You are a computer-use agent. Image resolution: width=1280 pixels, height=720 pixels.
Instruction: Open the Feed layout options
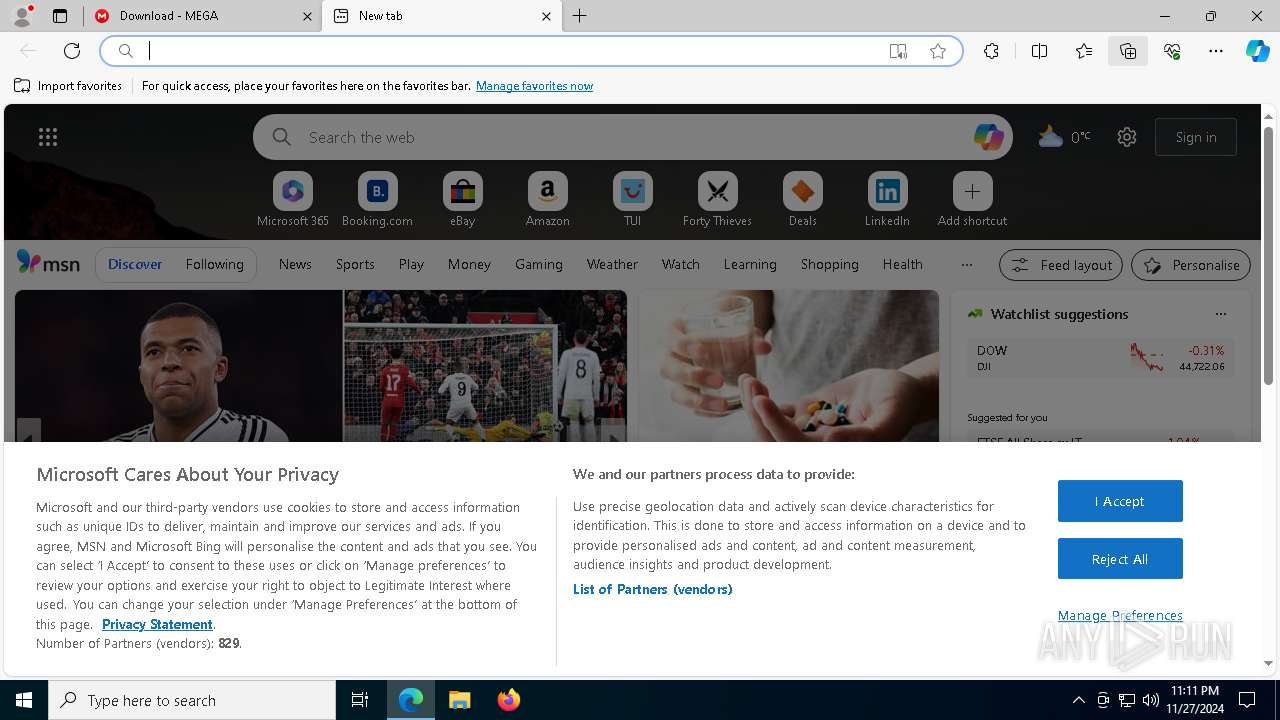pos(1061,265)
